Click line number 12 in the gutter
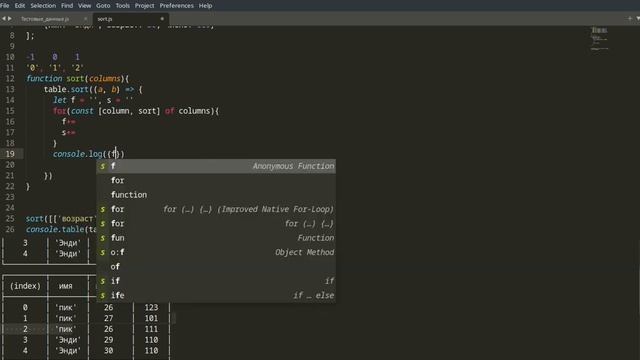Viewport: 640px width, 360px height. [10, 78]
